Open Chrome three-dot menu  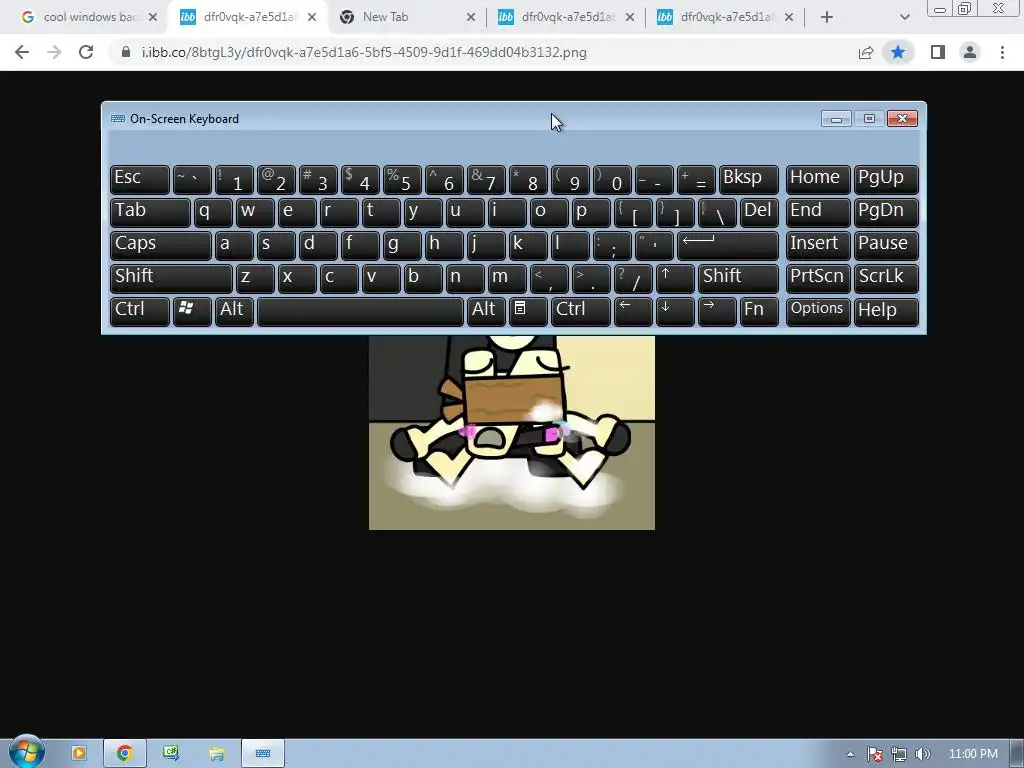[x=1002, y=52]
